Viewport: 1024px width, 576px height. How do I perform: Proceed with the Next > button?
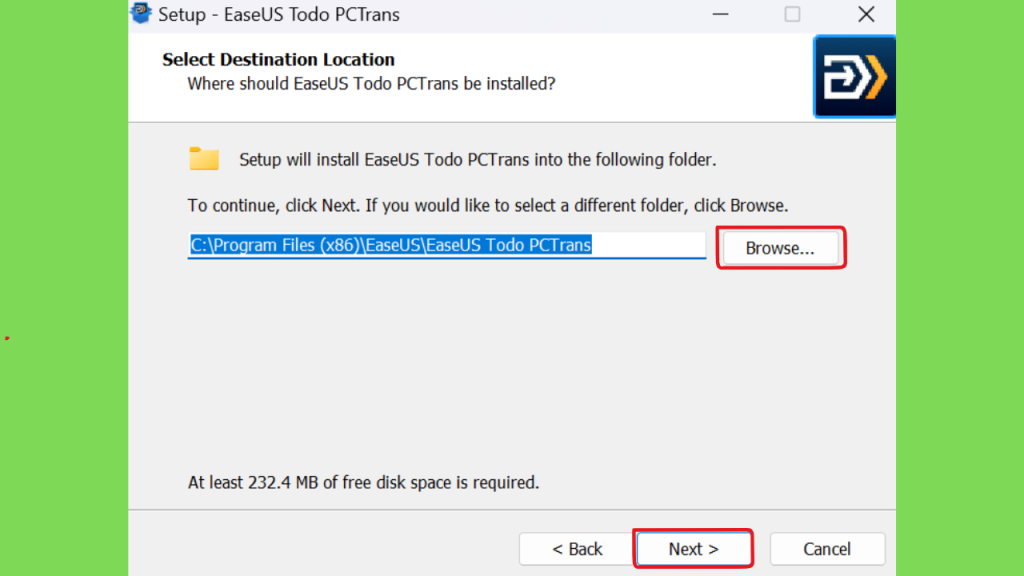[x=694, y=549]
